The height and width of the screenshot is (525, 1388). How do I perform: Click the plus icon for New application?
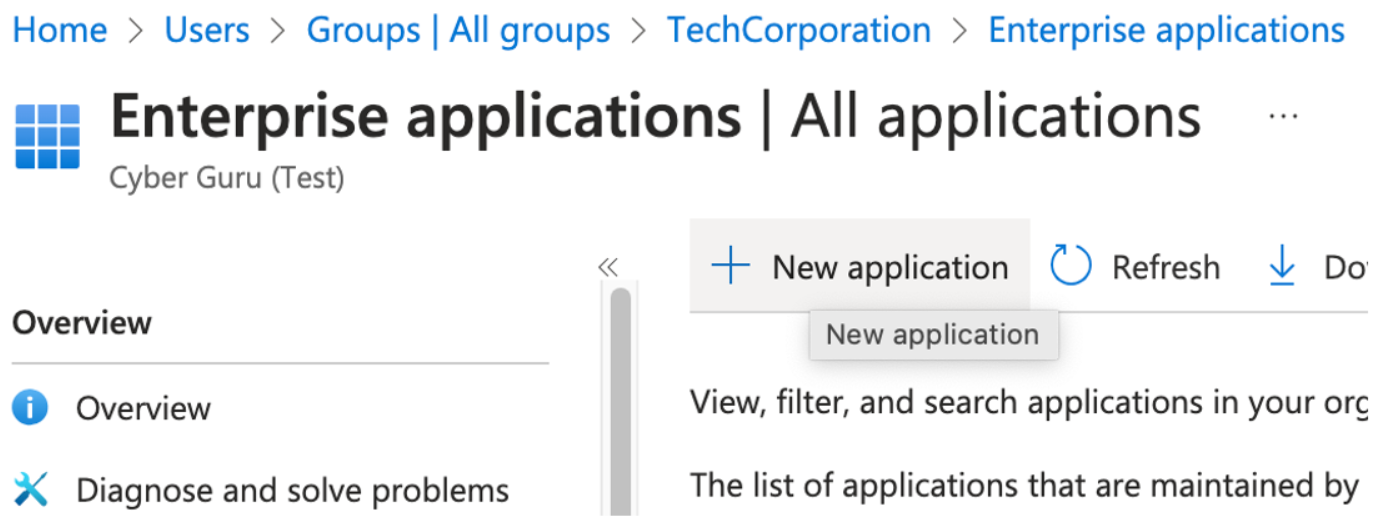[x=731, y=267]
